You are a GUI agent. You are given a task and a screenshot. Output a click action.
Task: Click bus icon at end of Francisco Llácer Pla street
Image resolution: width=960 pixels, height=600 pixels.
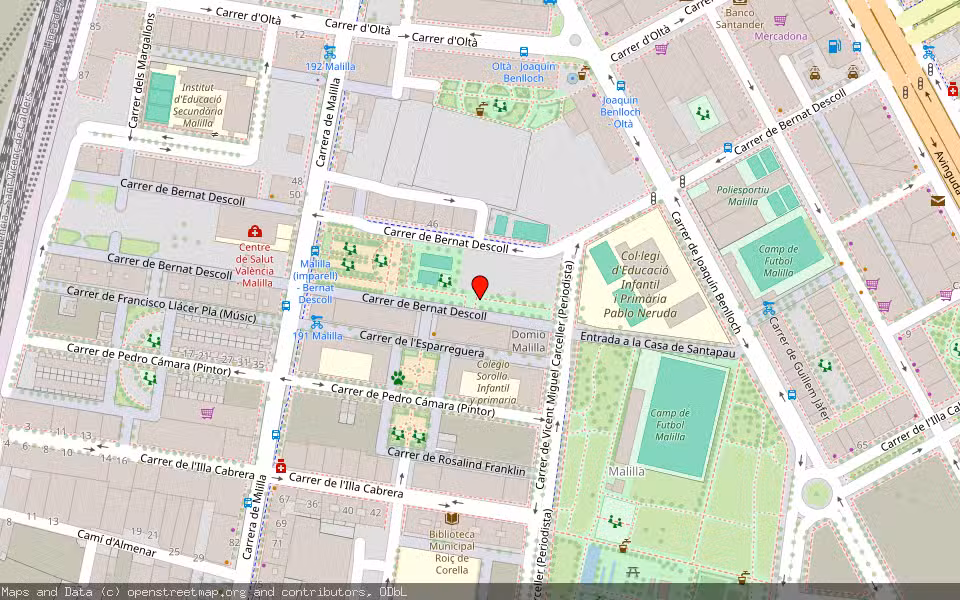[x=286, y=306]
